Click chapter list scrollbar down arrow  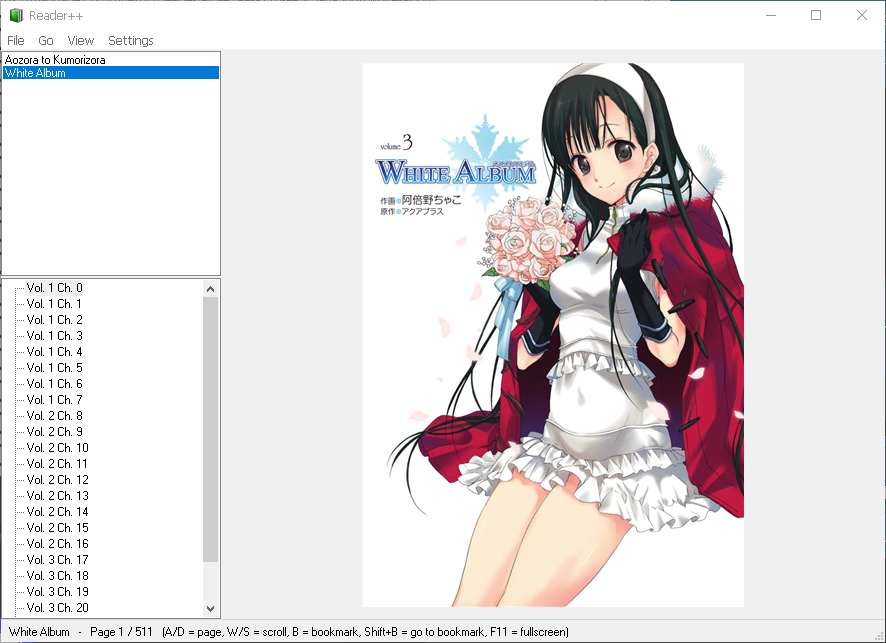[210, 609]
